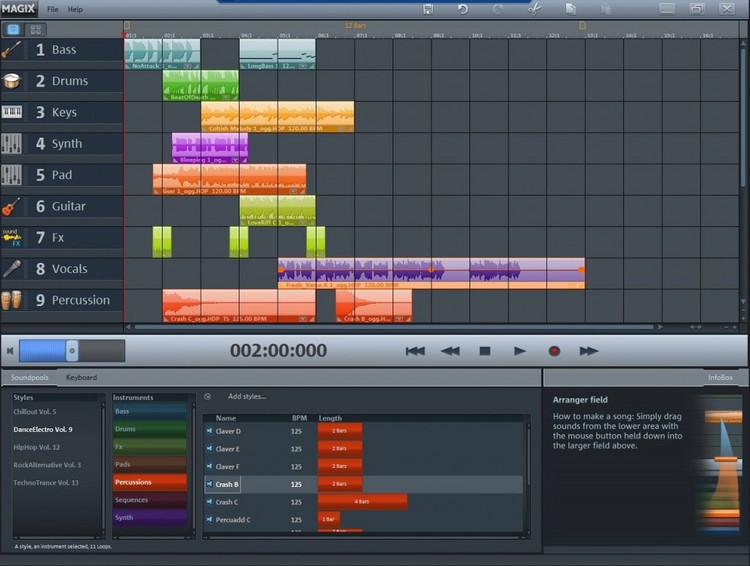Open the File menu
Image resolution: width=750 pixels, height=566 pixels.
point(52,9)
